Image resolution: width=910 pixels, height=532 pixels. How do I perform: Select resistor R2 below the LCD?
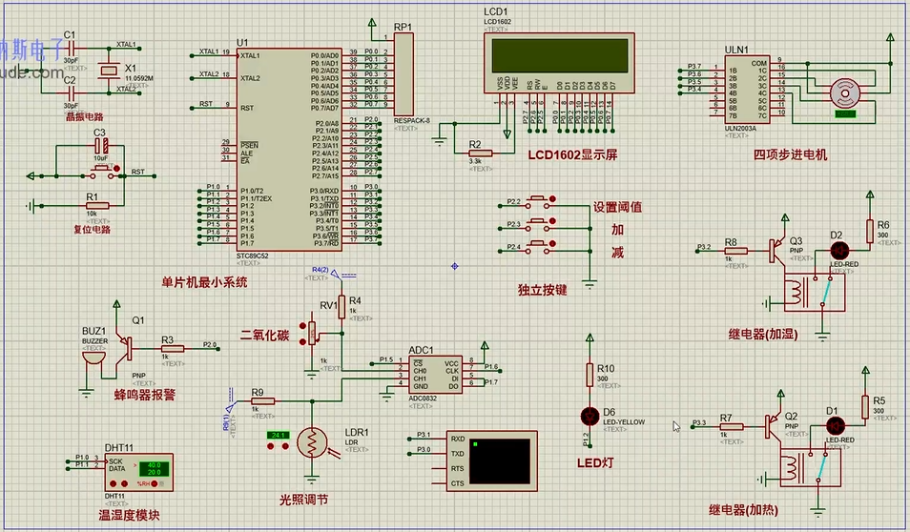[x=480, y=153]
